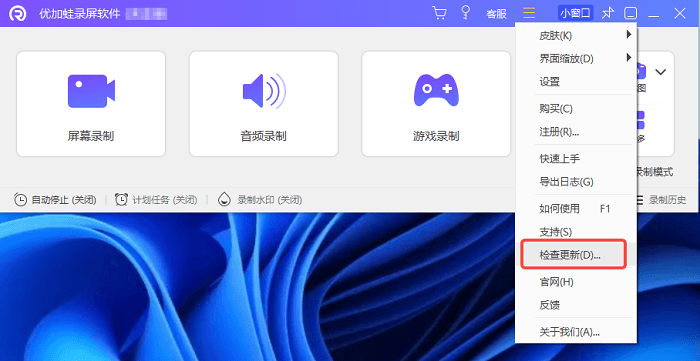Click the speaker audio record icon

(264, 91)
